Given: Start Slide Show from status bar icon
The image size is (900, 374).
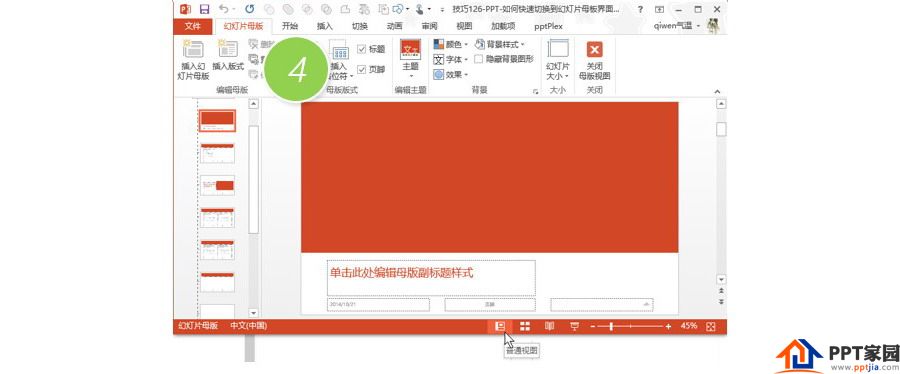Looking at the screenshot, I should point(575,326).
